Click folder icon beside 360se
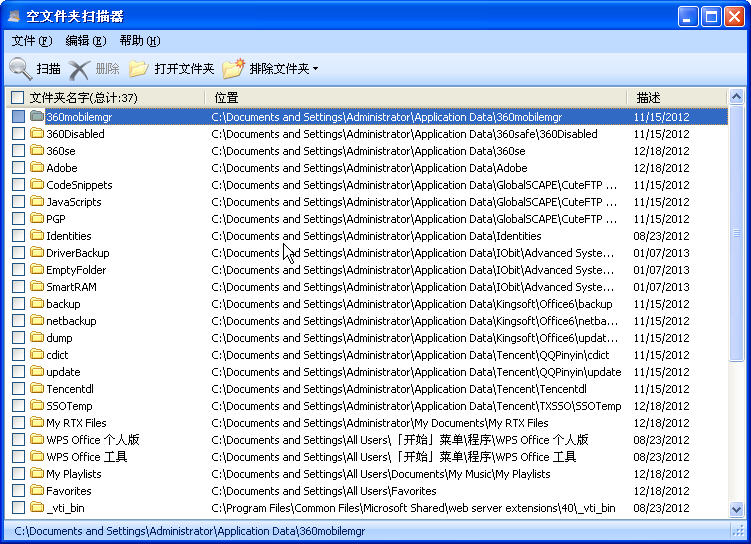This screenshot has height=544, width=751. point(37,150)
